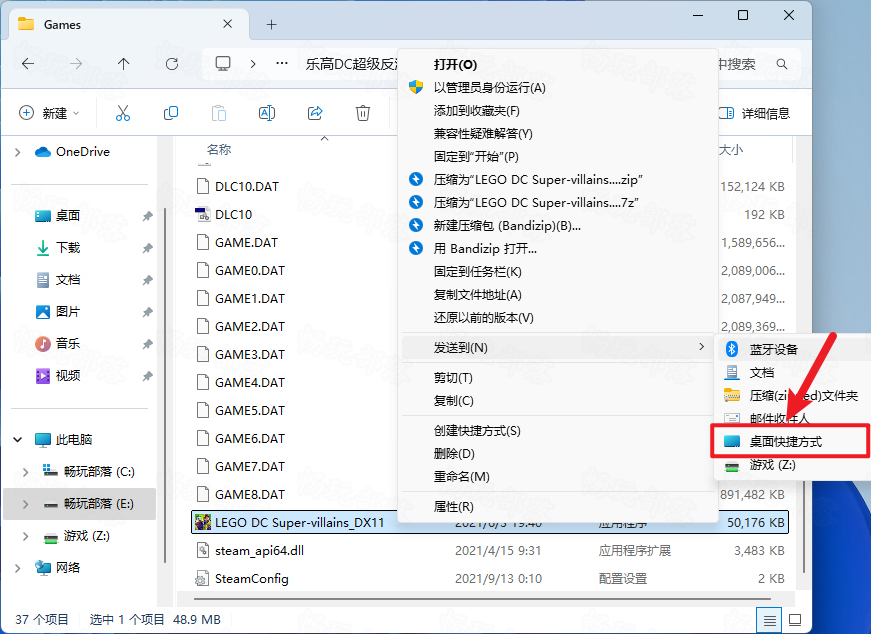
Task: Choose Pin to Taskbar (K)
Action: 558,272
